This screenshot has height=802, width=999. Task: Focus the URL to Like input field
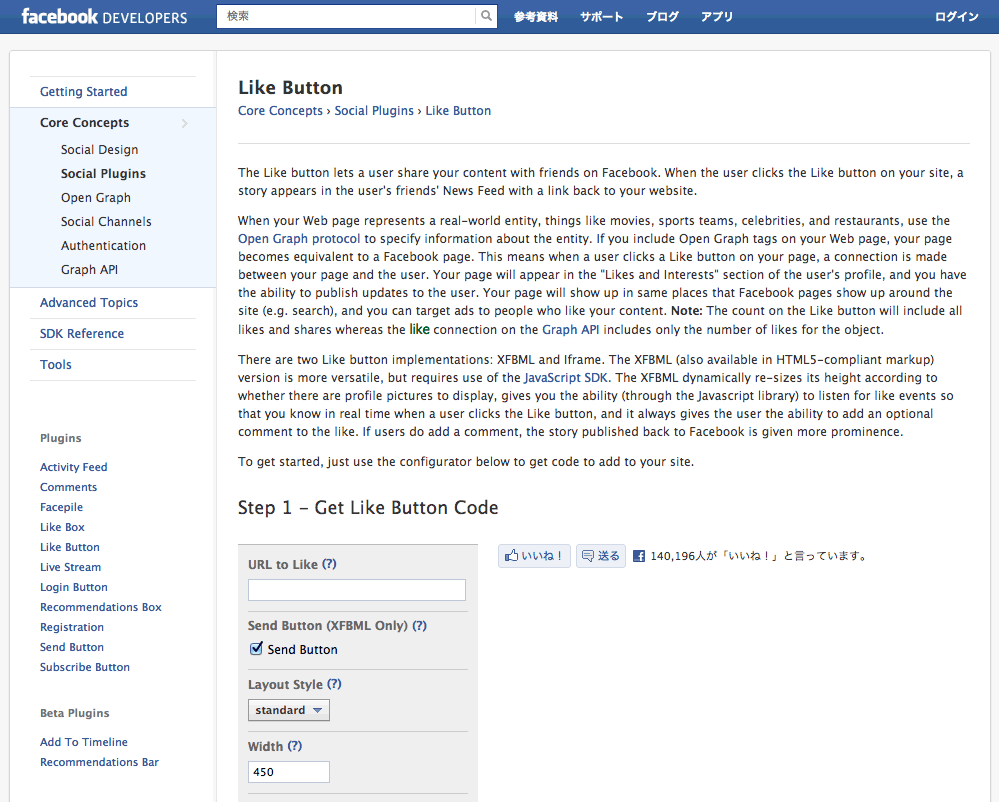click(357, 590)
